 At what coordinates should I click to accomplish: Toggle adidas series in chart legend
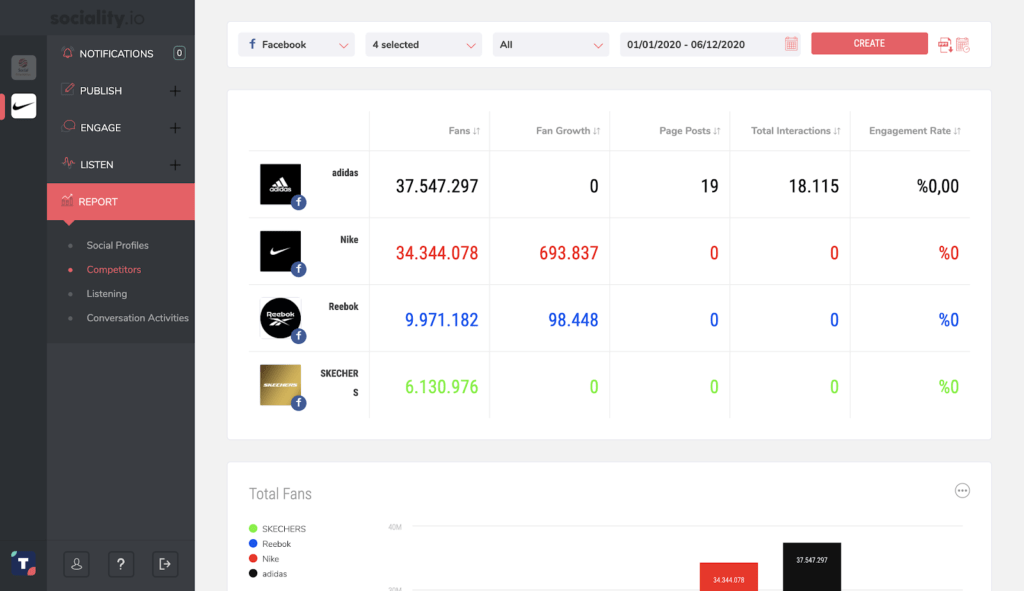pyautogui.click(x=268, y=574)
